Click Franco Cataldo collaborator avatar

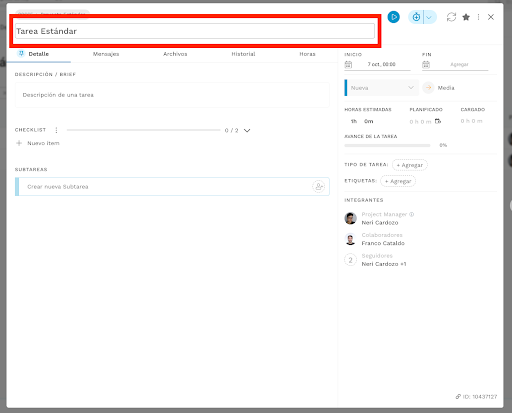[350, 239]
